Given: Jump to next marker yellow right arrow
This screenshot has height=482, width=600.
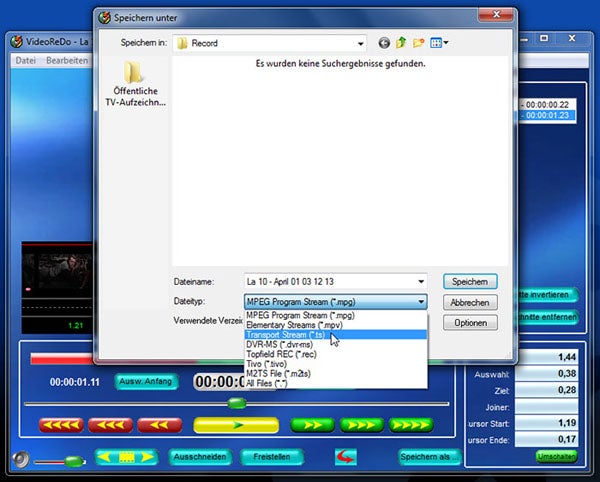Looking at the screenshot, I should (147, 457).
